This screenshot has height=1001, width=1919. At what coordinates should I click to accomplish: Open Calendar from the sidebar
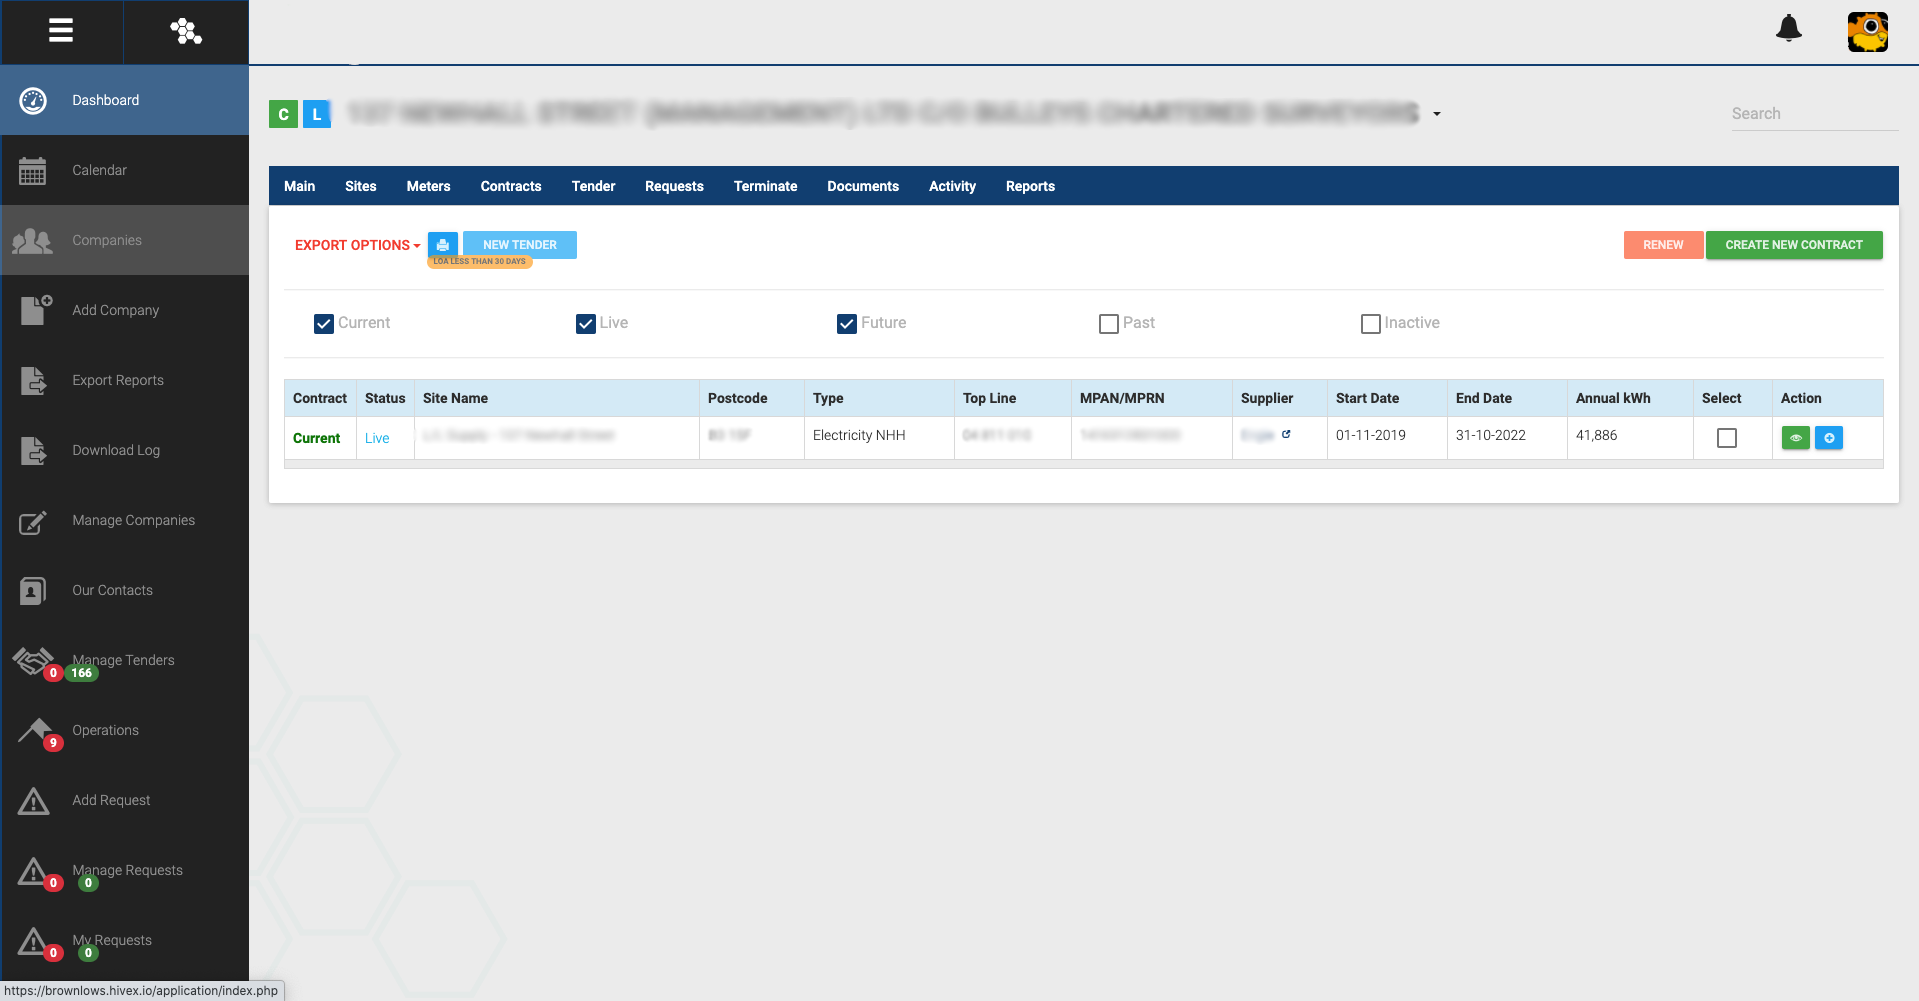99,170
